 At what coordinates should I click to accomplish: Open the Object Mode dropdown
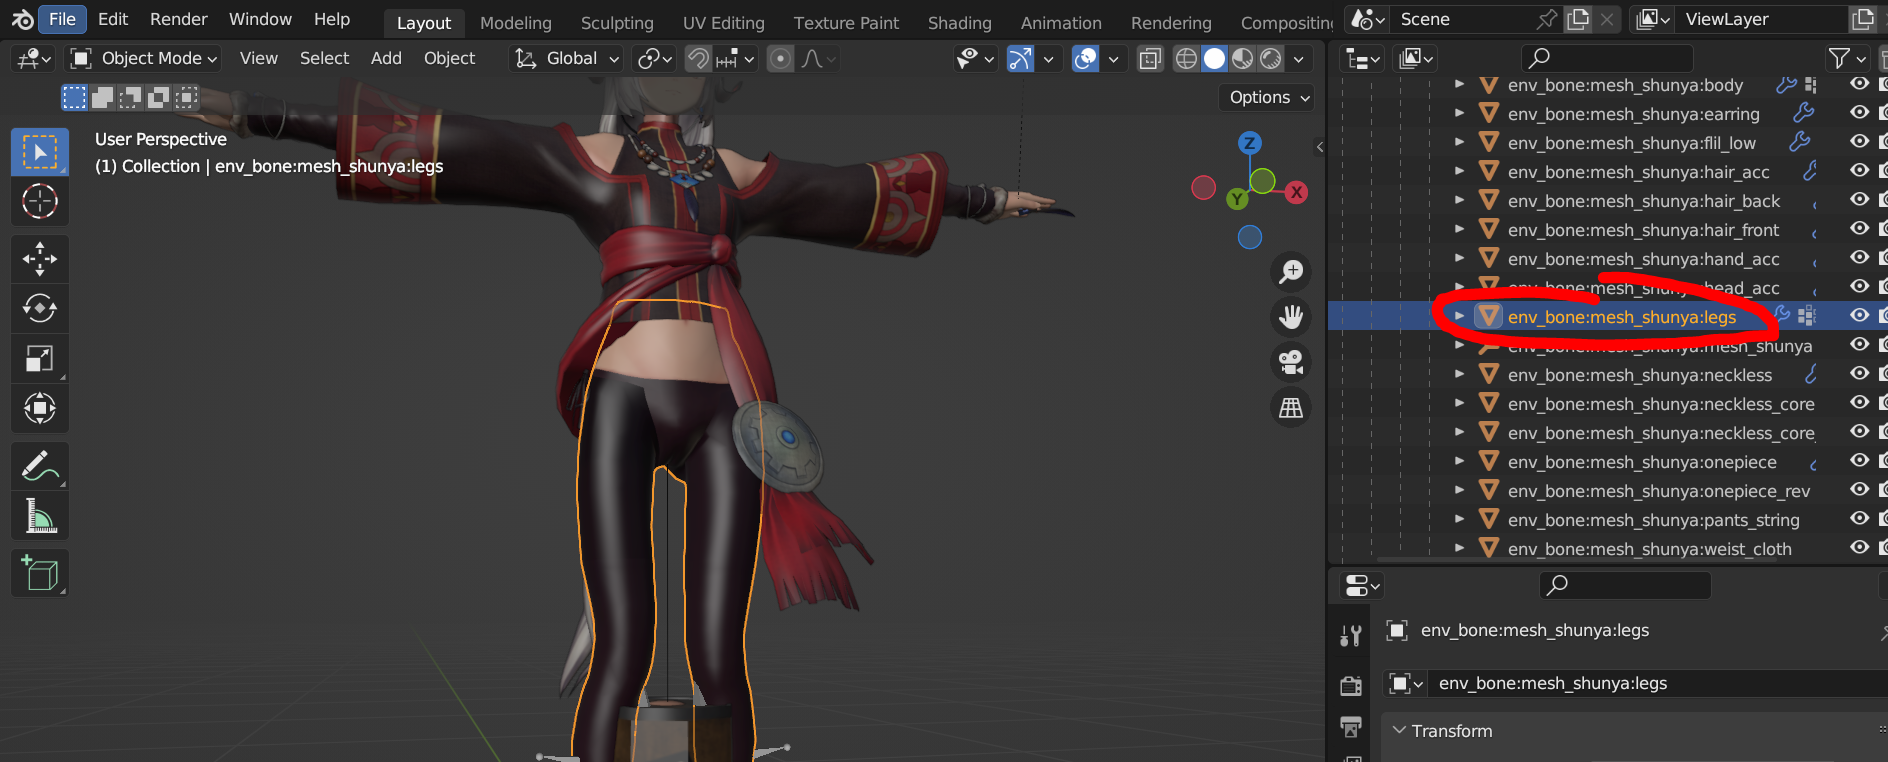point(145,59)
